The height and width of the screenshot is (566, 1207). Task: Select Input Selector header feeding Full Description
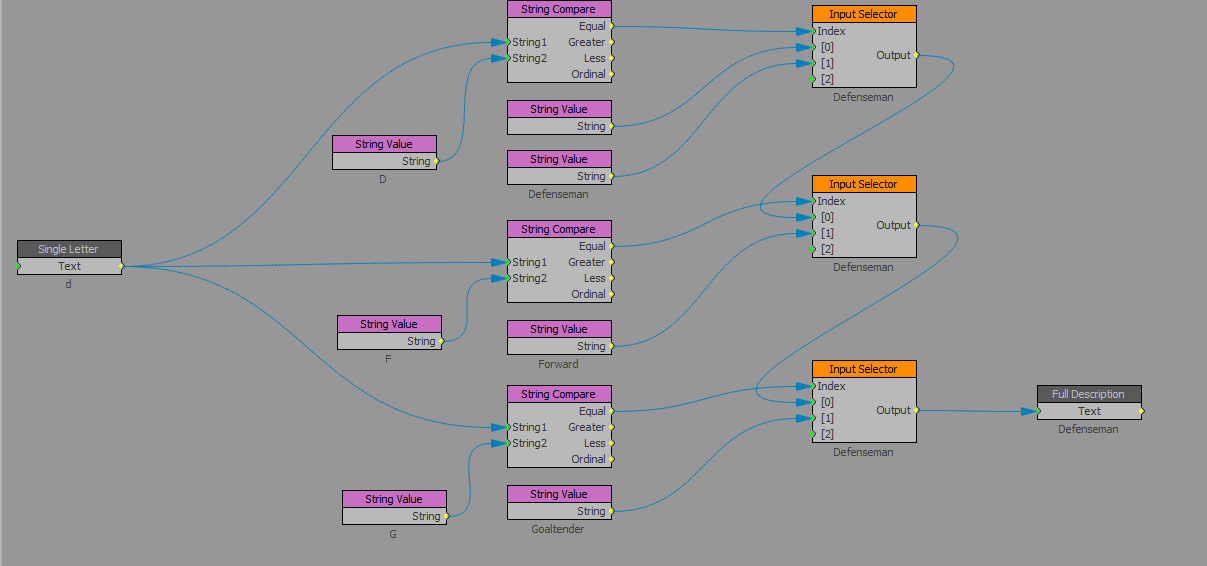tap(864, 369)
